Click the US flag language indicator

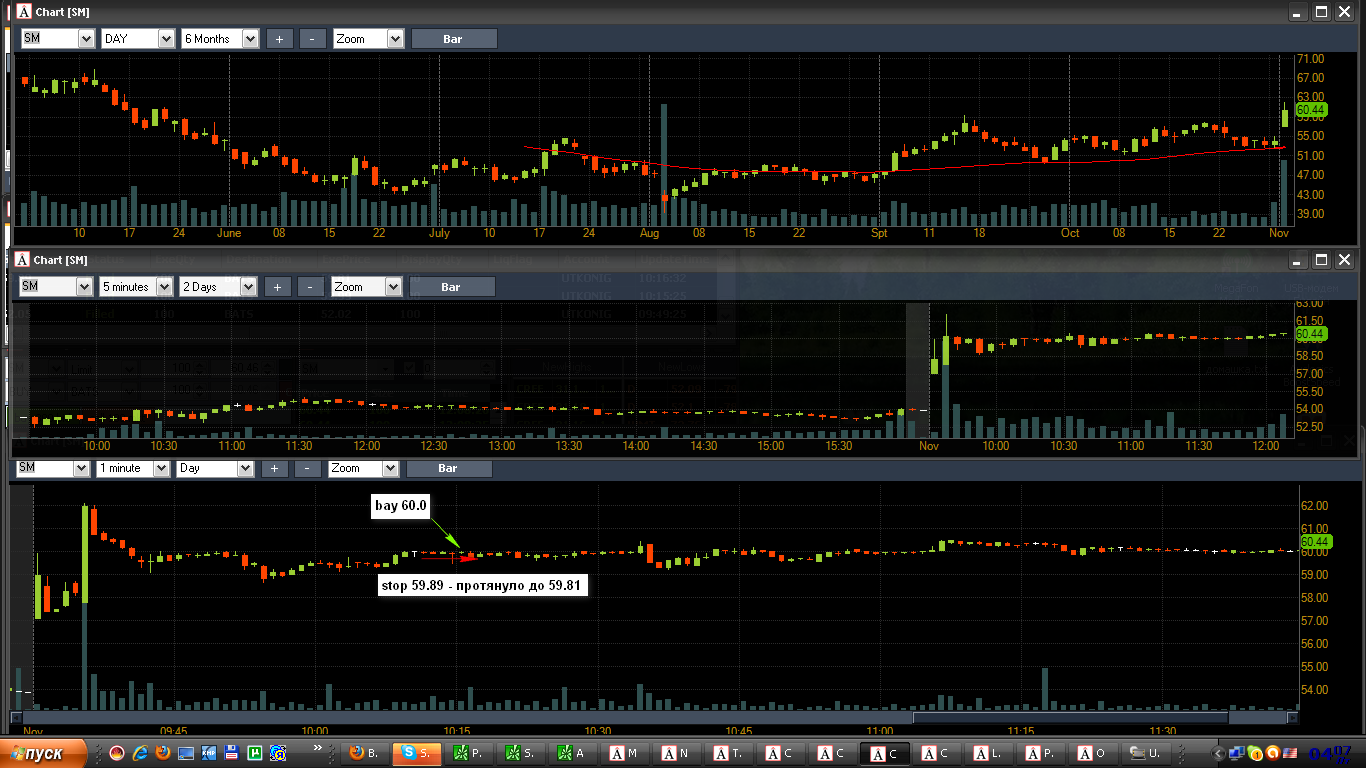[x=1290, y=753]
